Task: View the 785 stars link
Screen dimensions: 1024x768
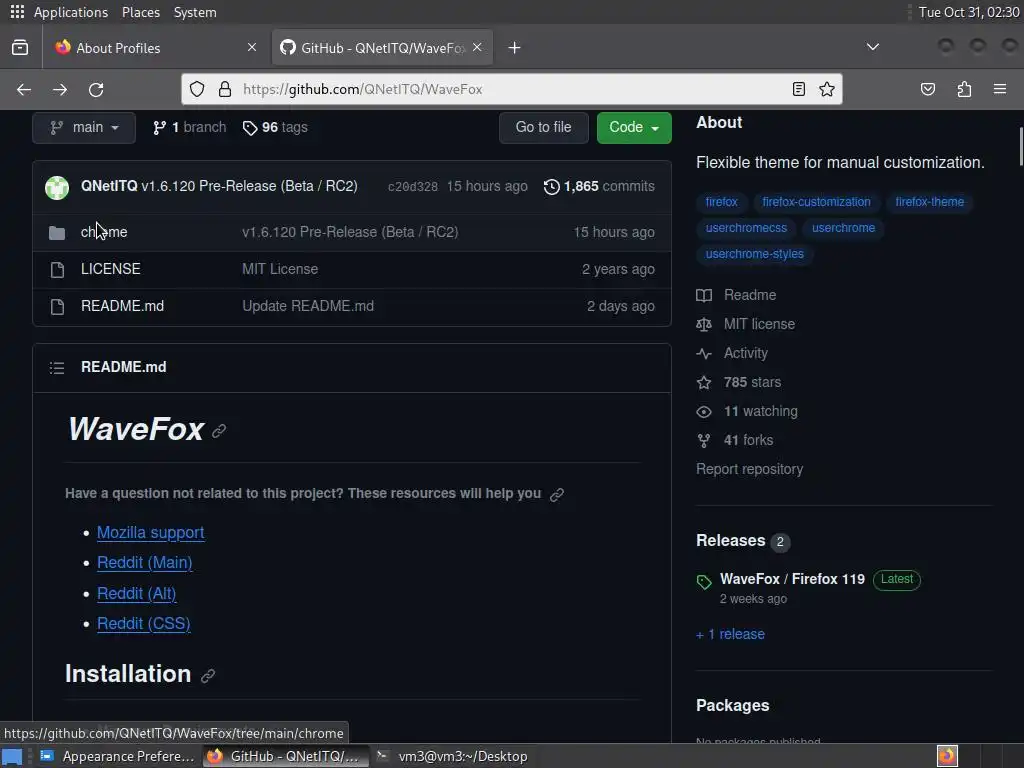Action: click(739, 383)
